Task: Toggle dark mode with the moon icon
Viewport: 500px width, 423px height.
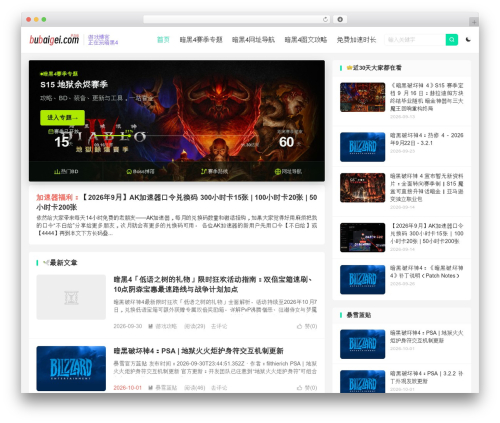Action: coord(468,39)
